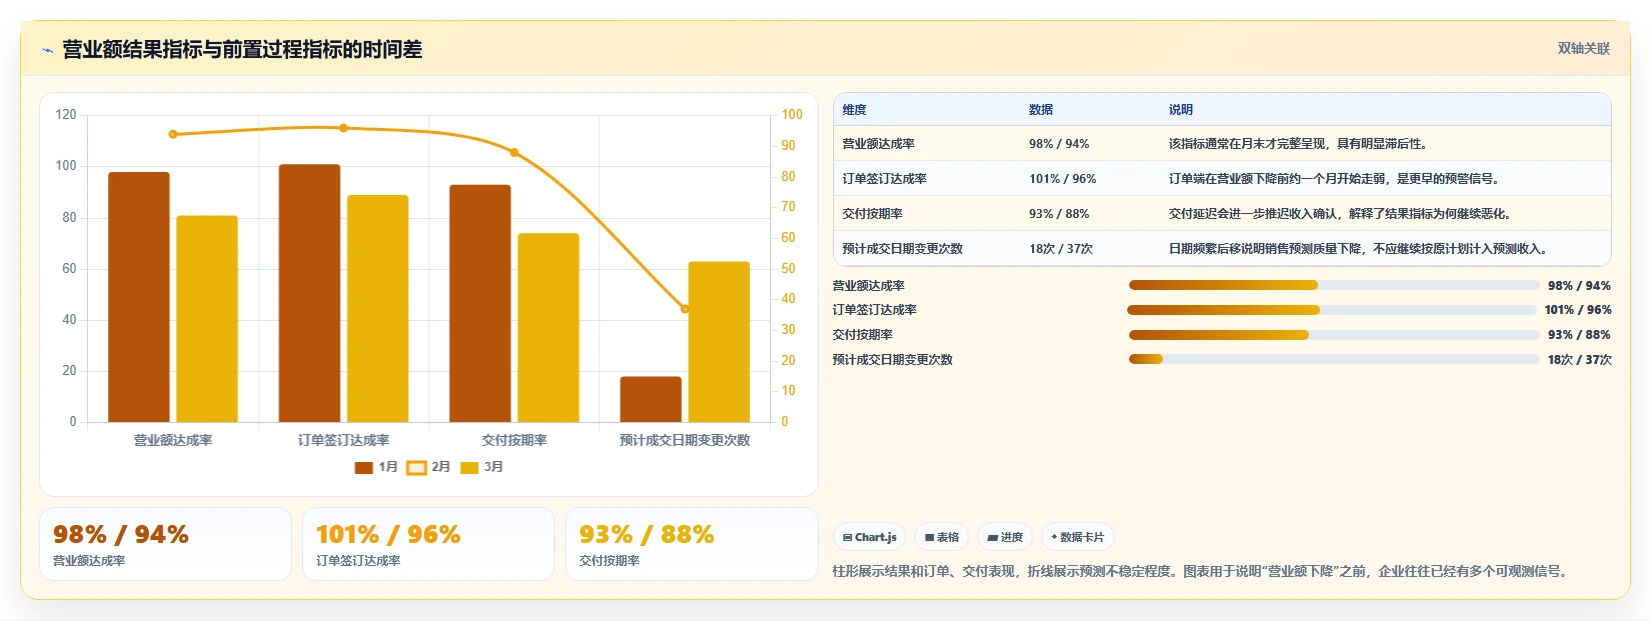Viewport: 1651px width, 621px height.
Task: Click the line point above 订单签订达成率
Action: coord(344,128)
